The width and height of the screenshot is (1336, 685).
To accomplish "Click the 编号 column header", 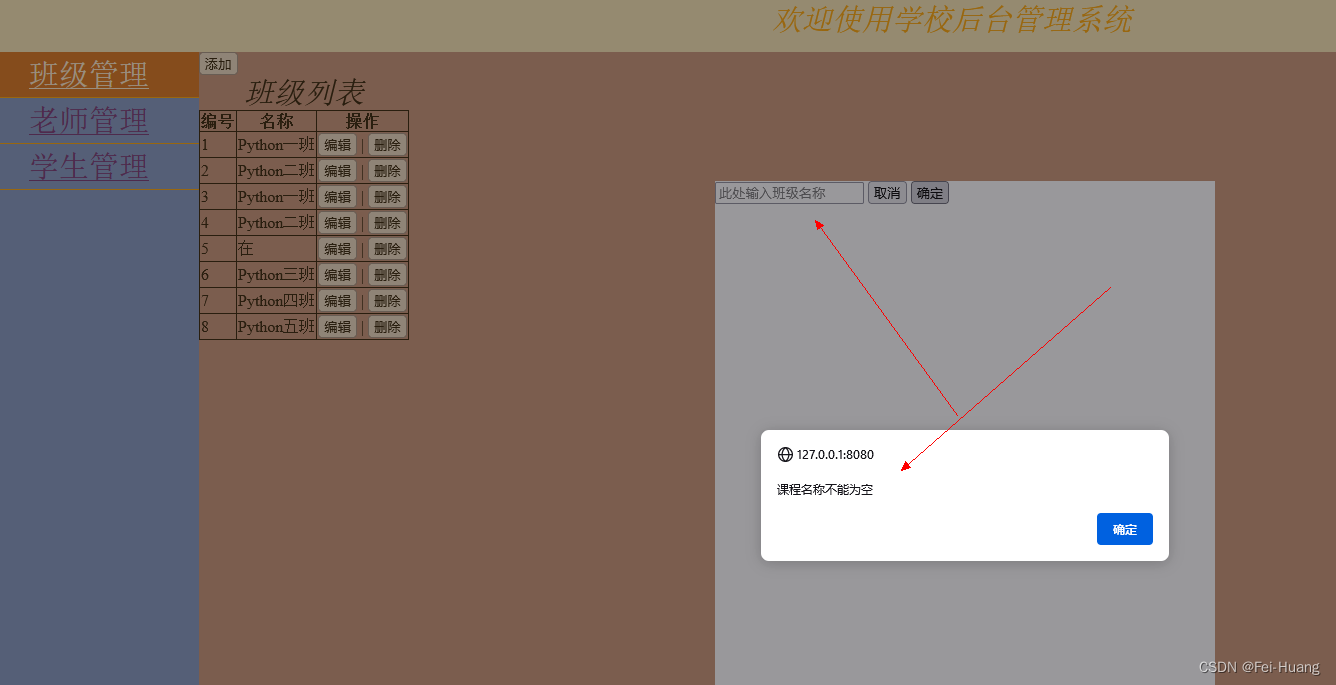I will [218, 121].
